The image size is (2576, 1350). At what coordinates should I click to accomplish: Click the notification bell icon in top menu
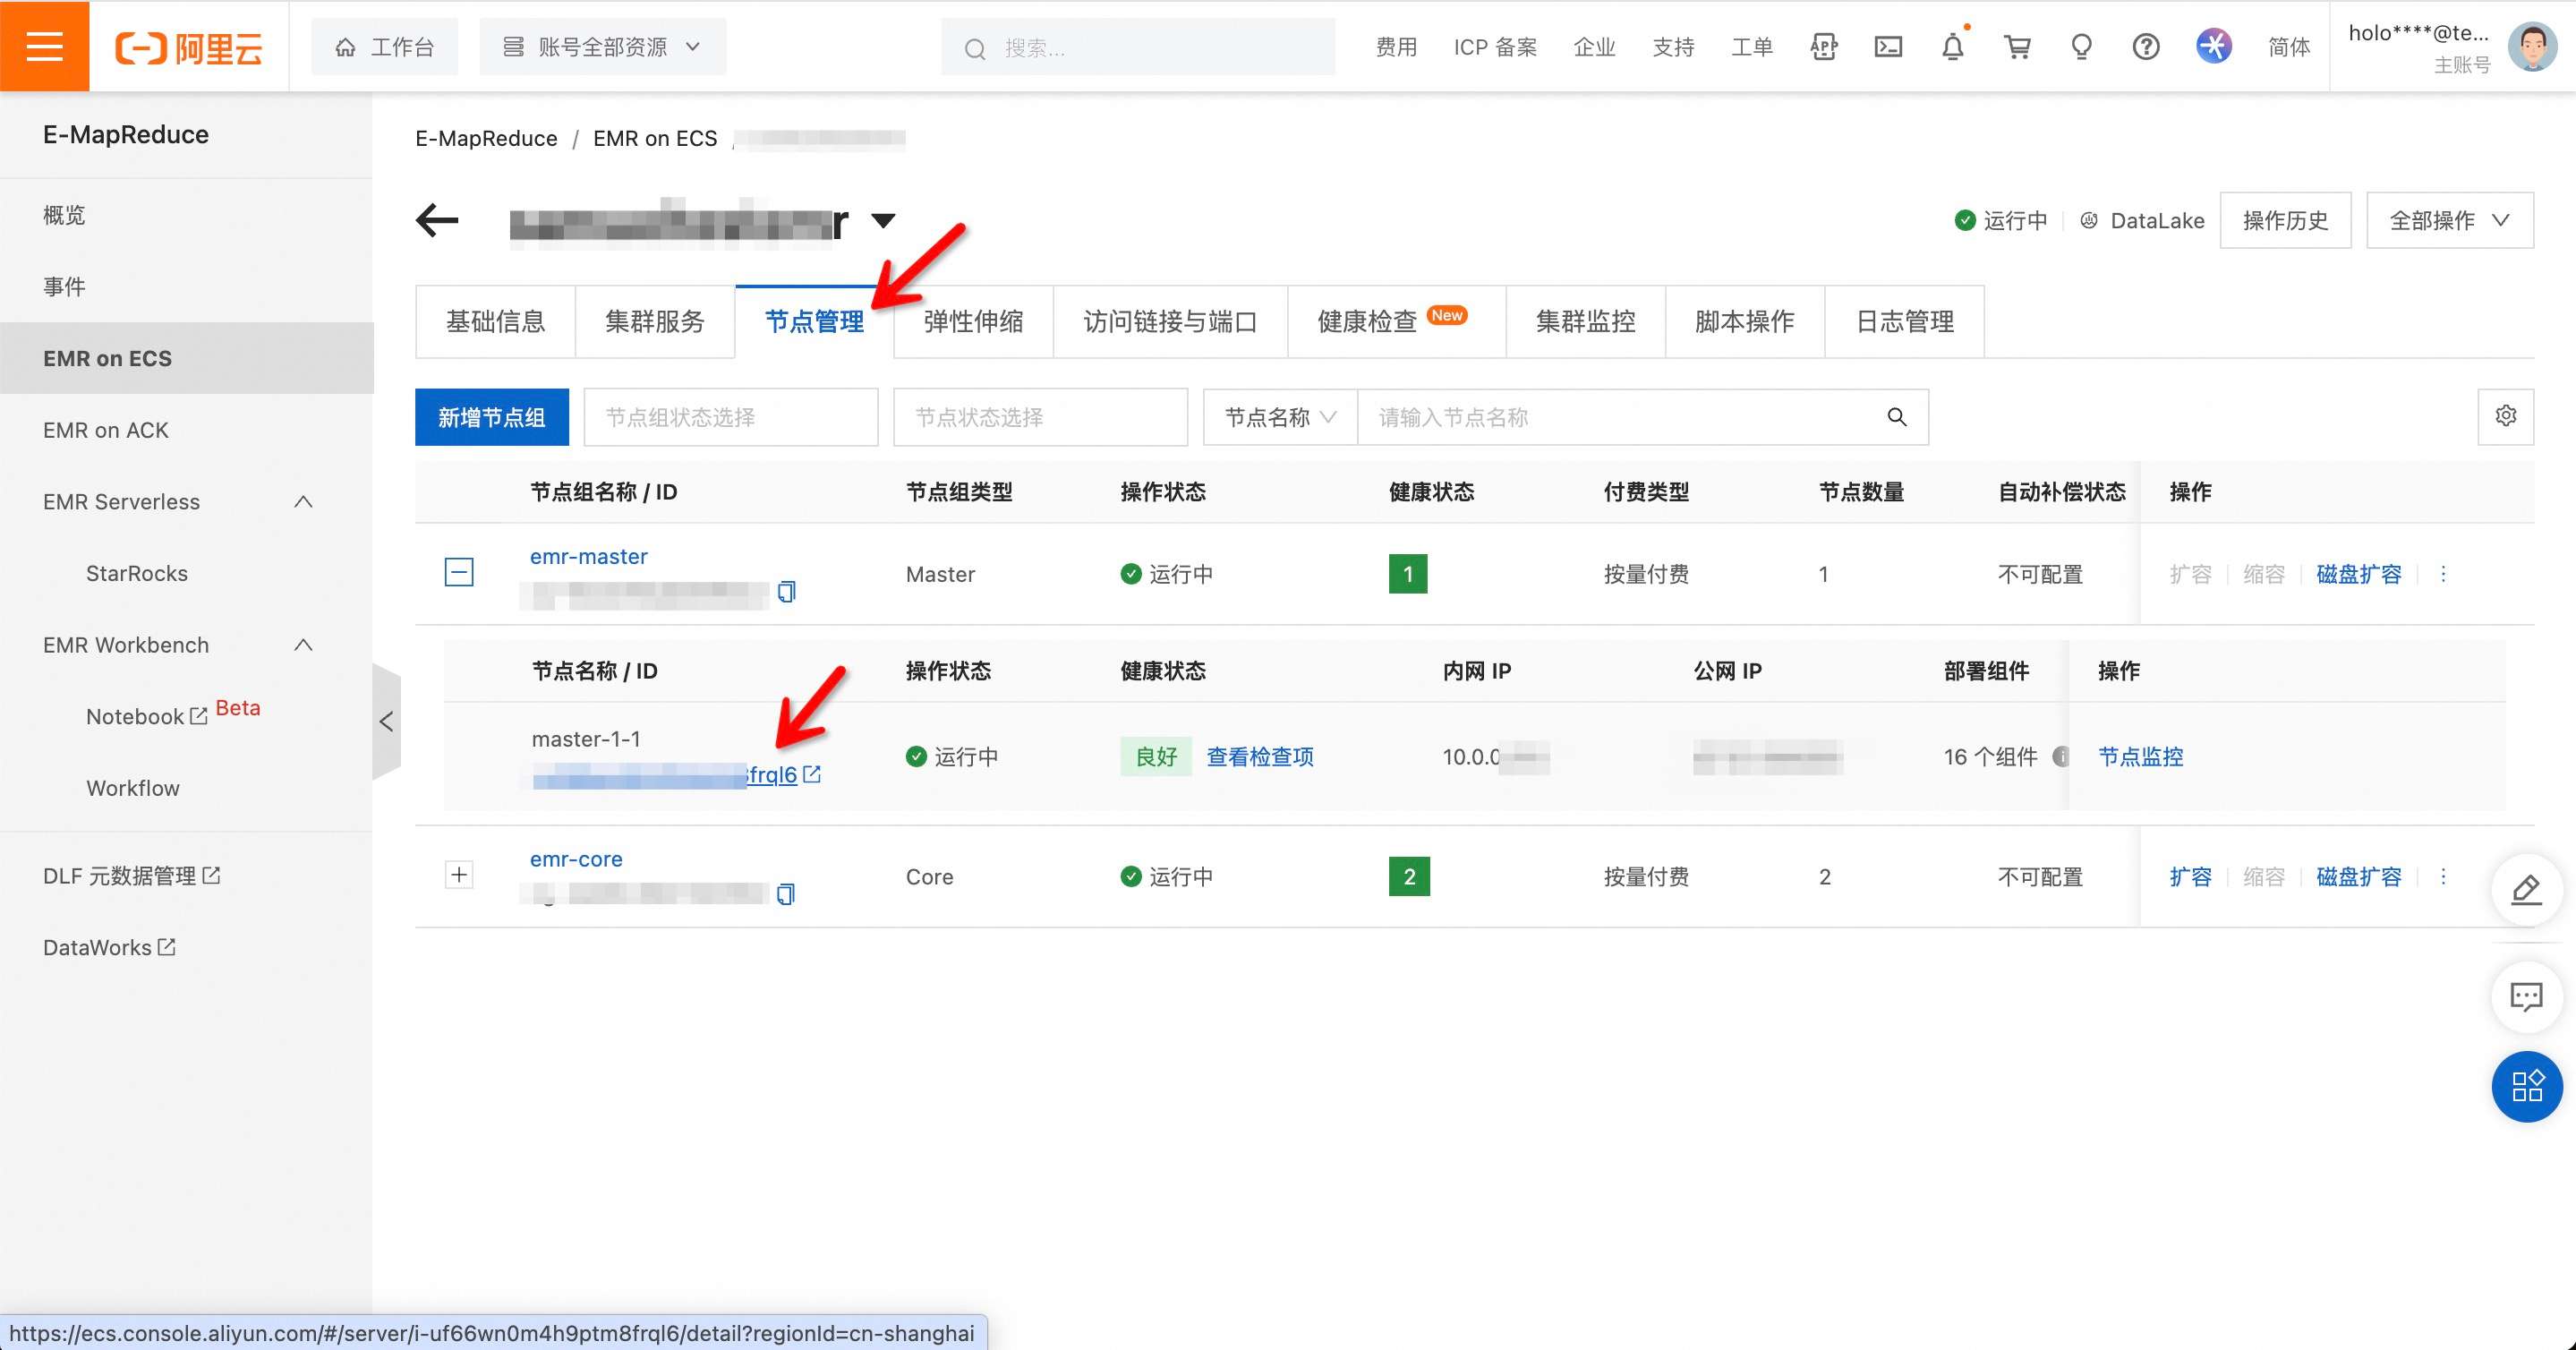(x=1948, y=46)
